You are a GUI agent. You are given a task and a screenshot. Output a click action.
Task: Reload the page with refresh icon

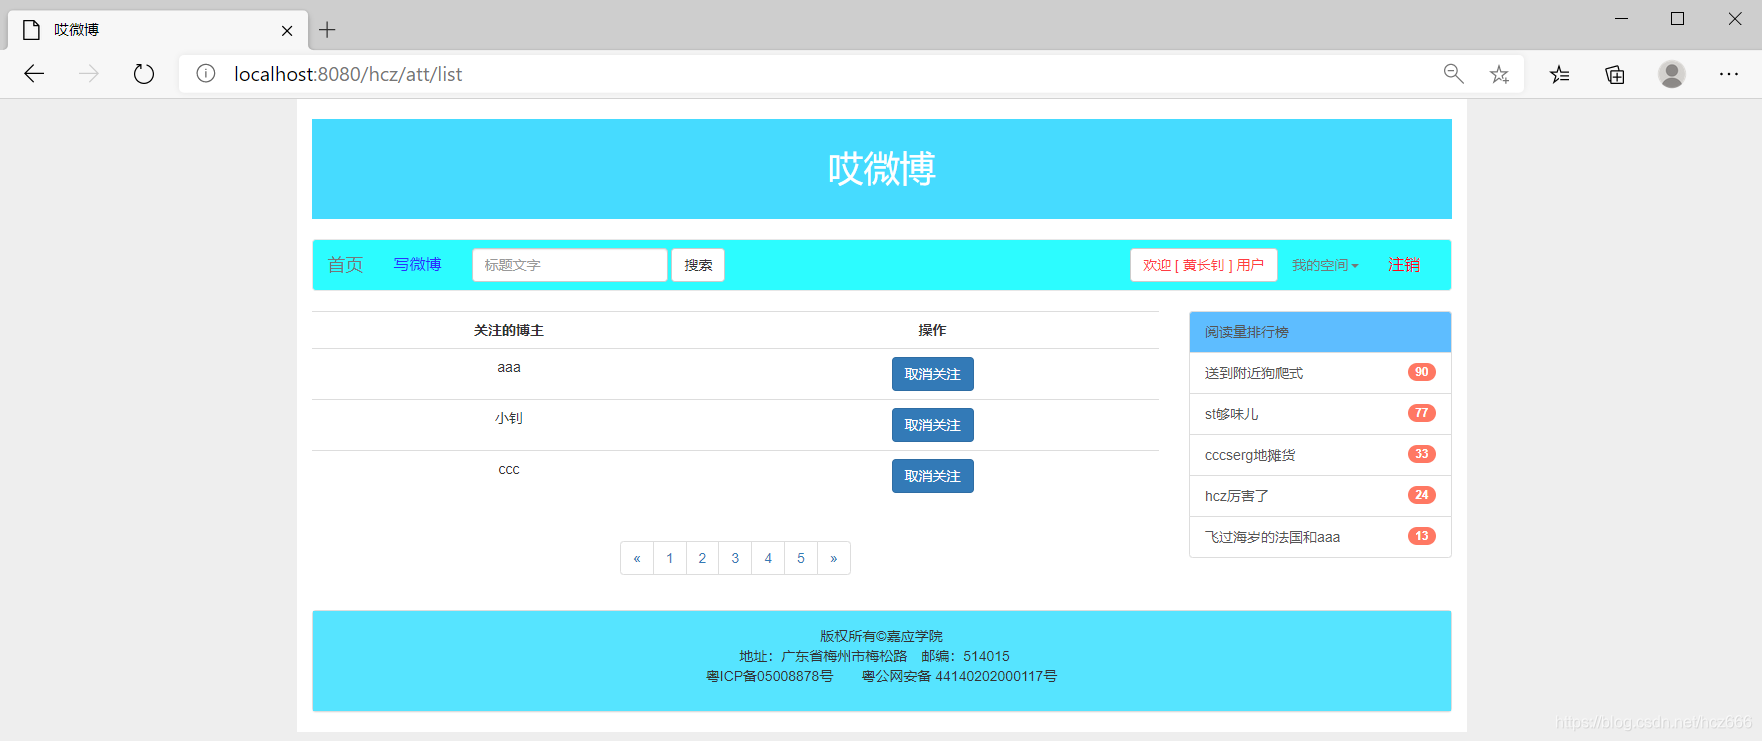144,74
